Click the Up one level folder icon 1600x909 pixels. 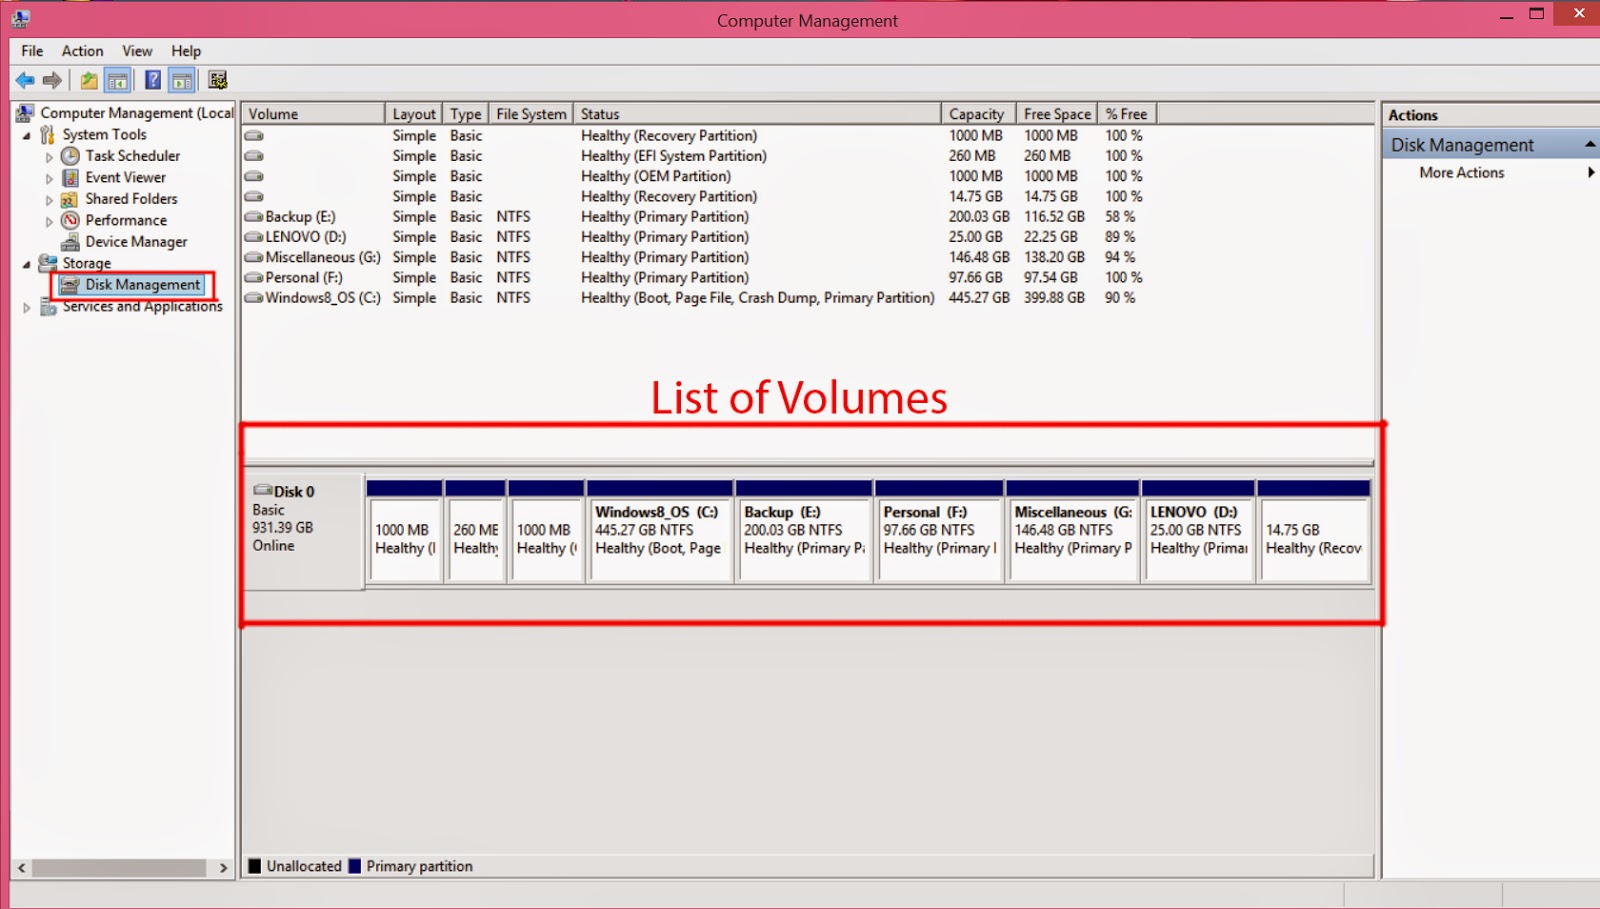tap(86, 80)
